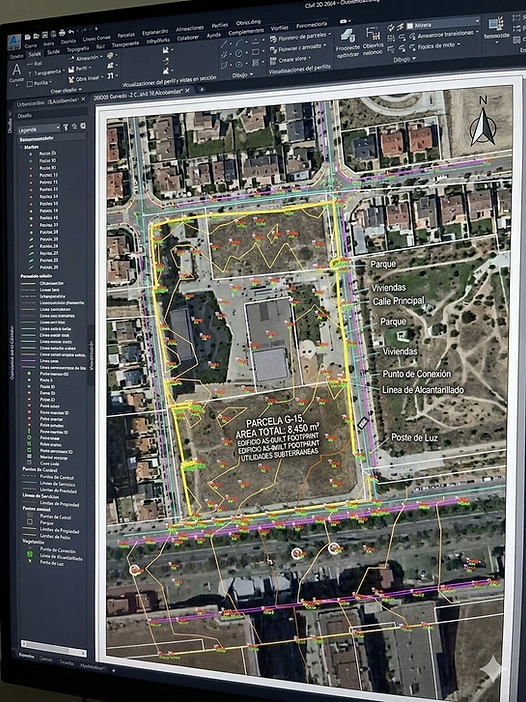Screen dimensions: 526x702
Task: Switch to the Urbanización document tab
Action: click(47, 103)
